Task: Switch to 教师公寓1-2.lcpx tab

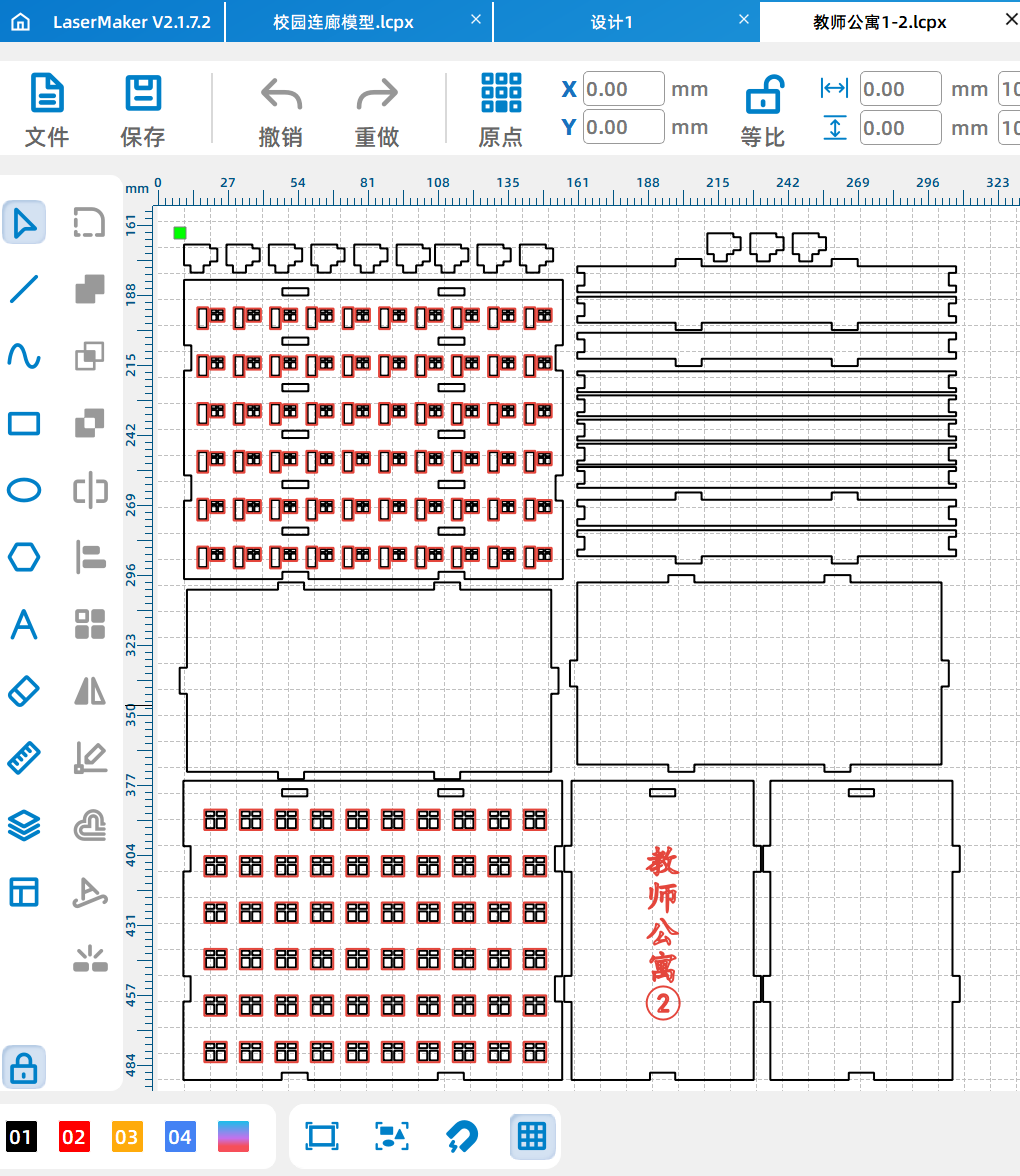Action: coord(880,22)
